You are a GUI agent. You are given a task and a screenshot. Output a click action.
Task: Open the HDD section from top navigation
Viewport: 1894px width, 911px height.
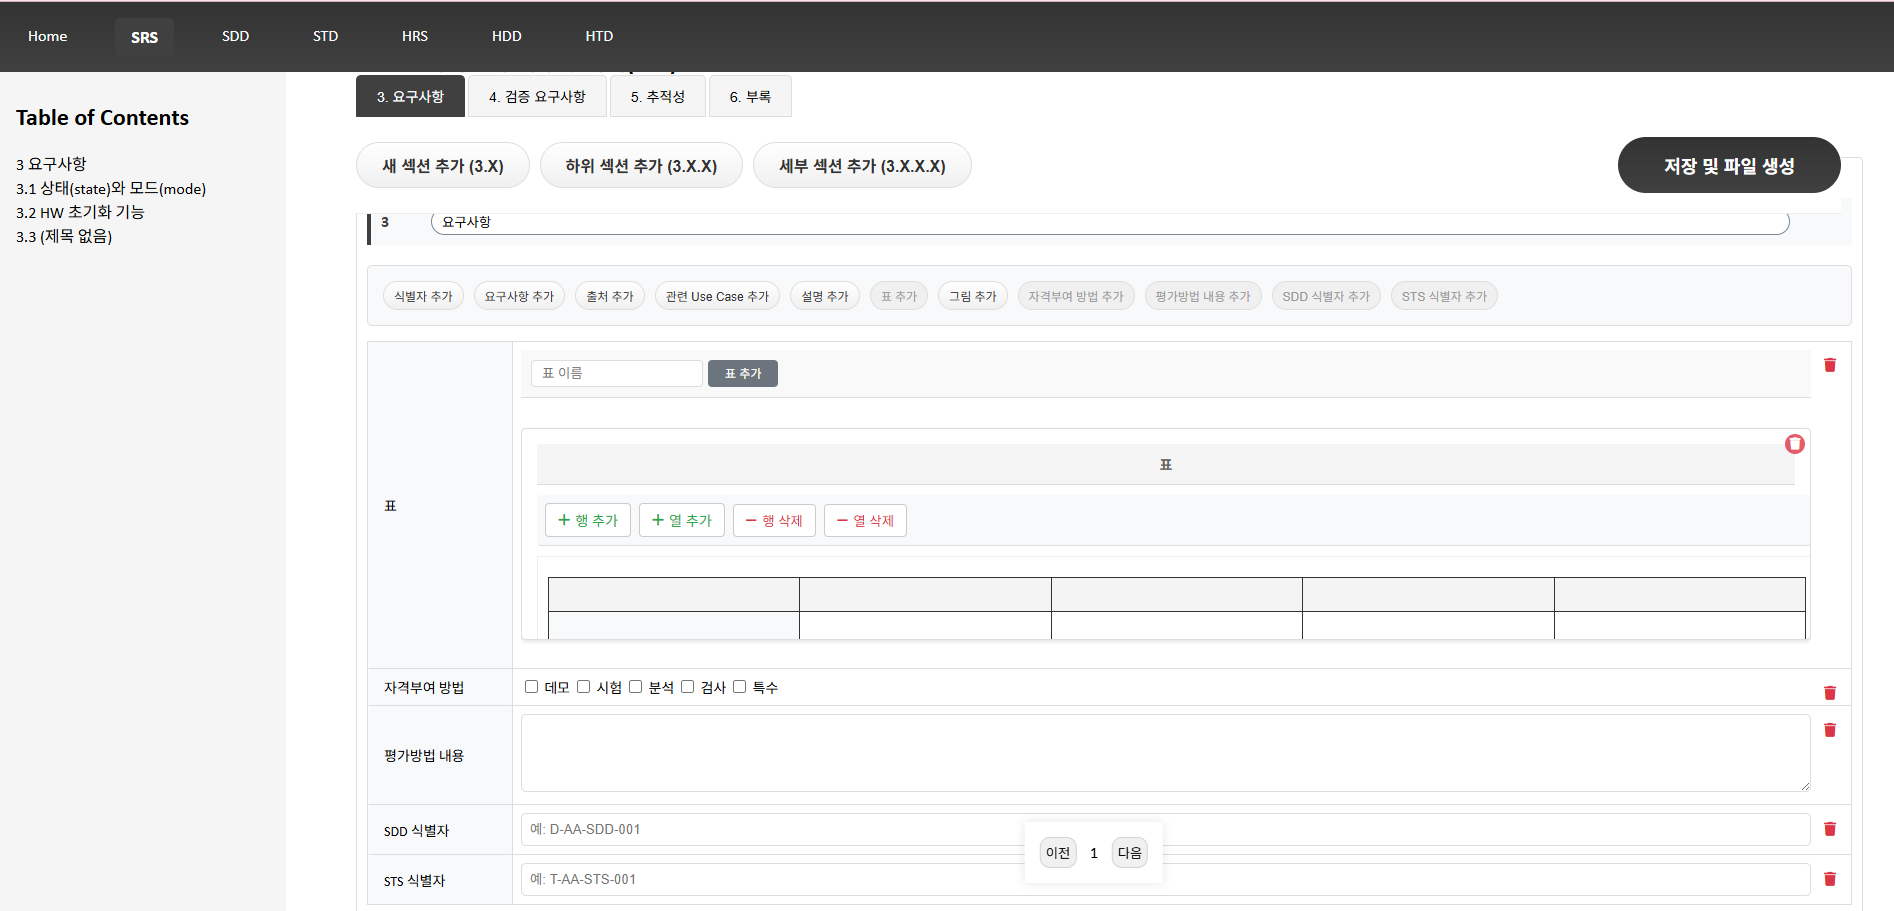(x=506, y=36)
